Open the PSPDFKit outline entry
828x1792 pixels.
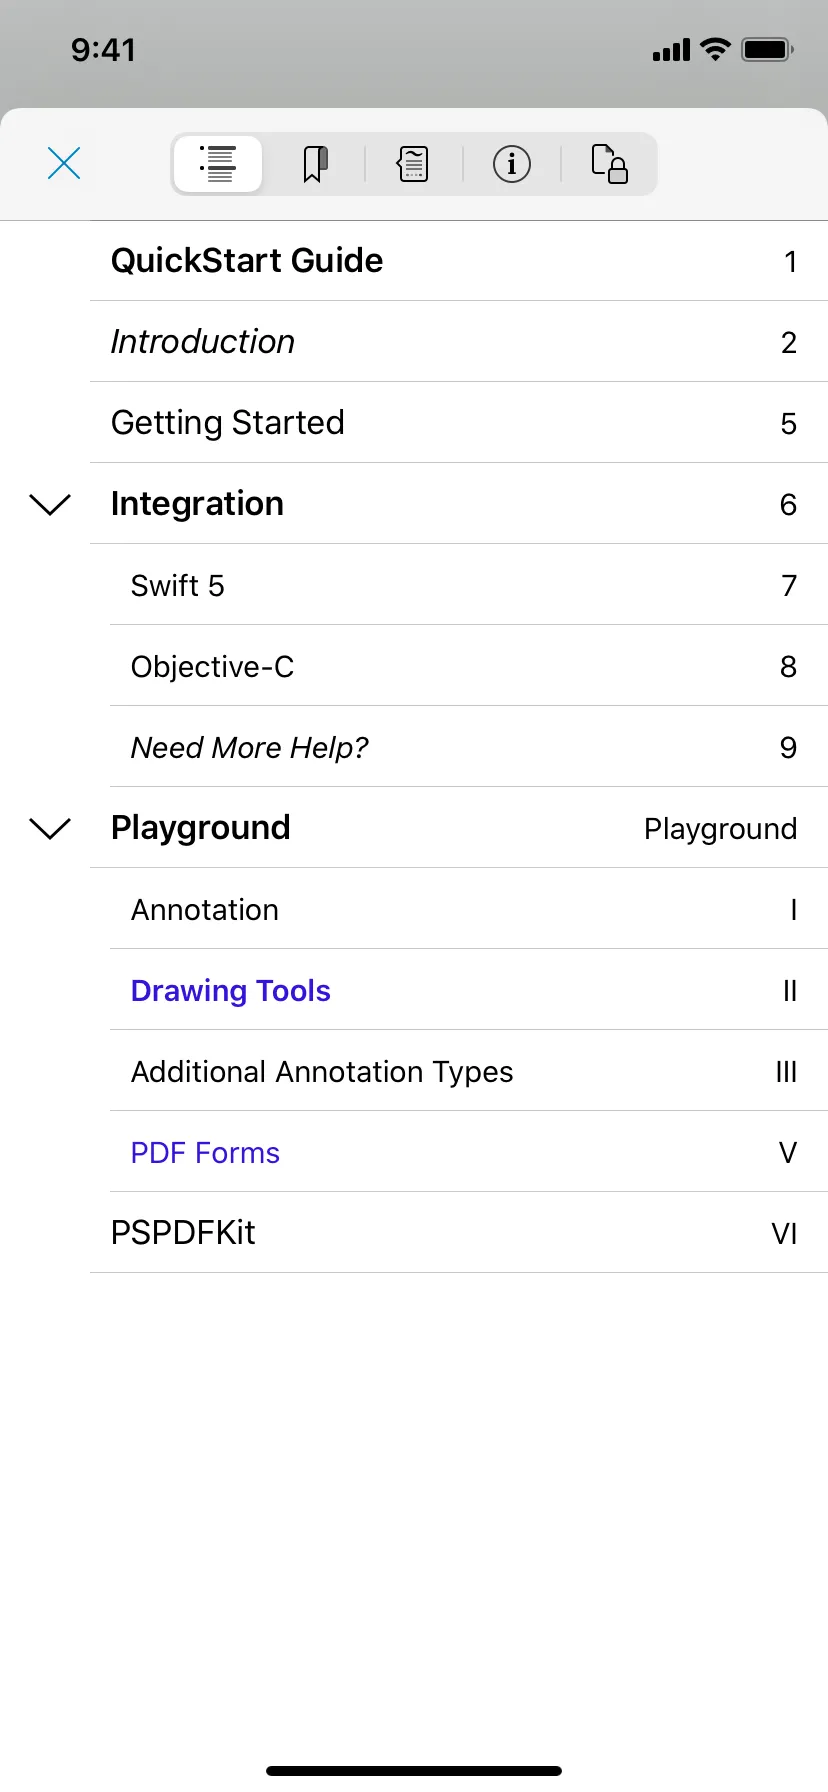click(183, 1233)
